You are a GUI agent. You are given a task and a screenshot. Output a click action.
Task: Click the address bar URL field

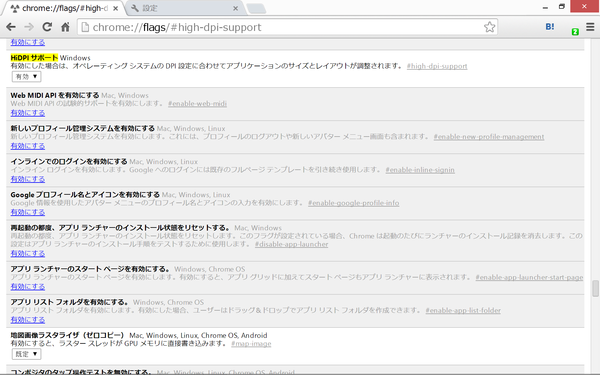click(x=287, y=27)
